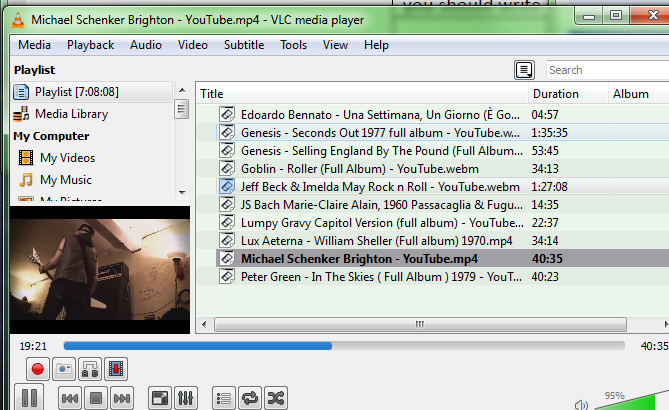Select Michael Schenker Brighton playlist row
669x410 pixels.
442,259
